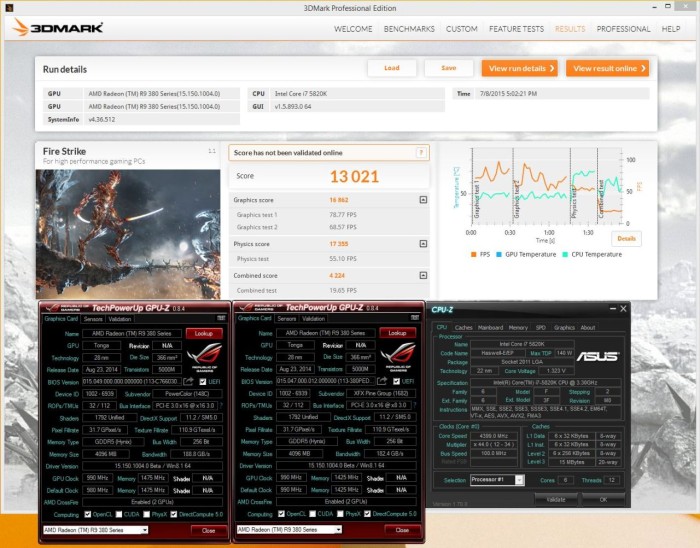This screenshot has height=548, width=700.
Task: Click BIOS export icon in XFX GPU-Z window
Action: [382, 381]
